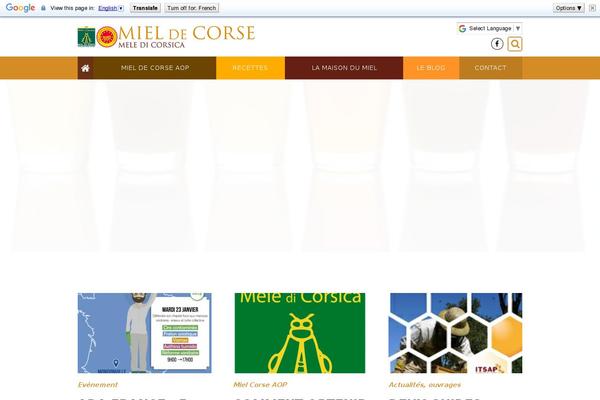The image size is (600, 400).
Task: Click the ouvrages category link
Action: tap(445, 385)
